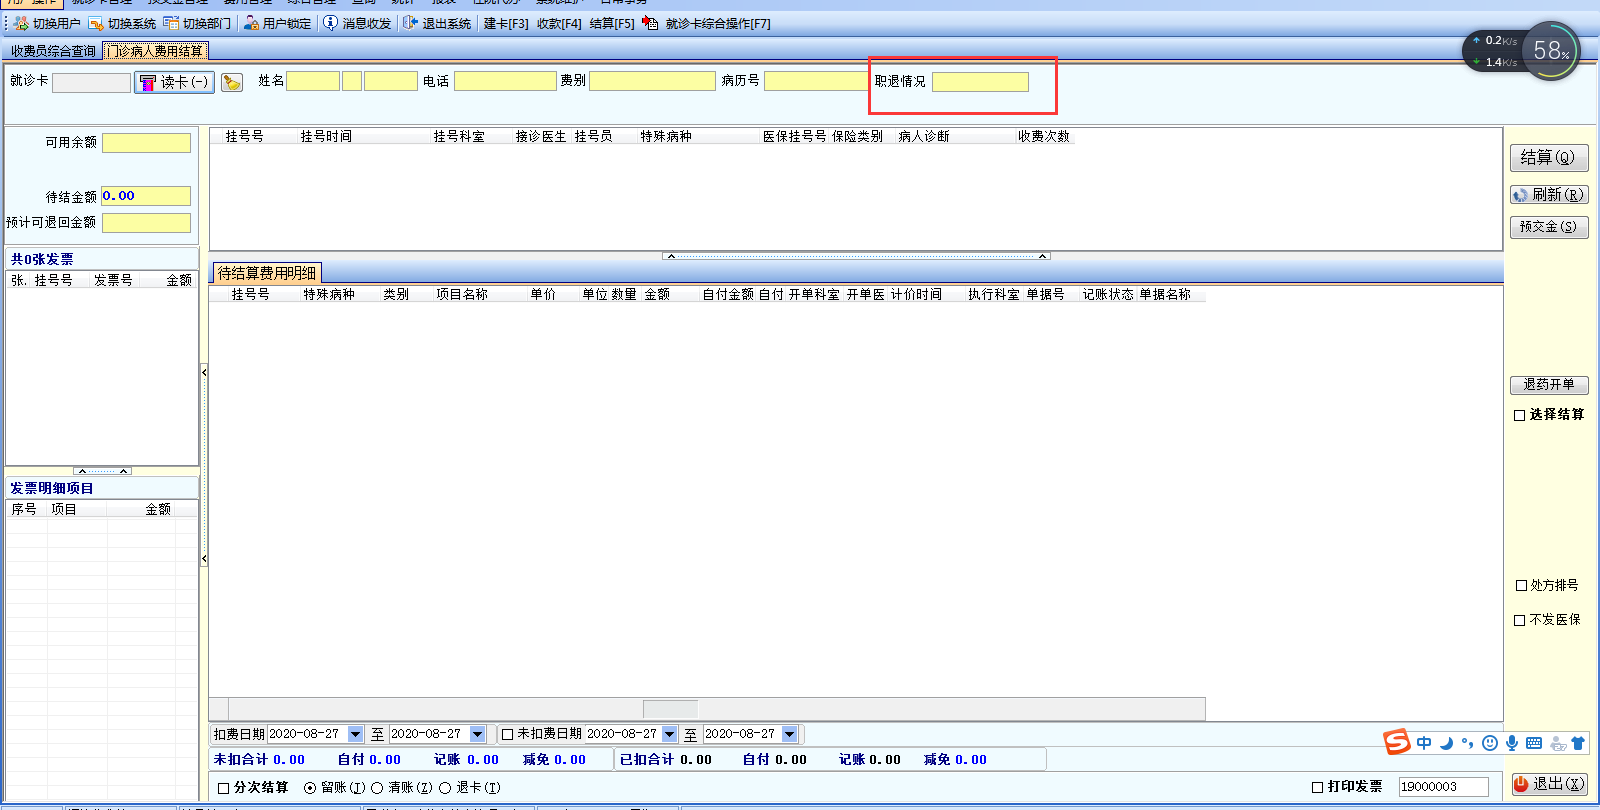This screenshot has width=1600, height=810.
Task: Check the 选择结算 checkbox
Action: click(1520, 415)
